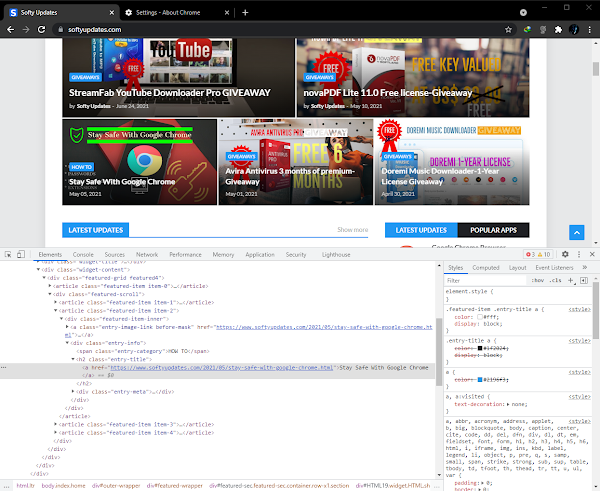Bookmark this page with the star icon
The height and width of the screenshot is (491, 600).
pos(508,29)
